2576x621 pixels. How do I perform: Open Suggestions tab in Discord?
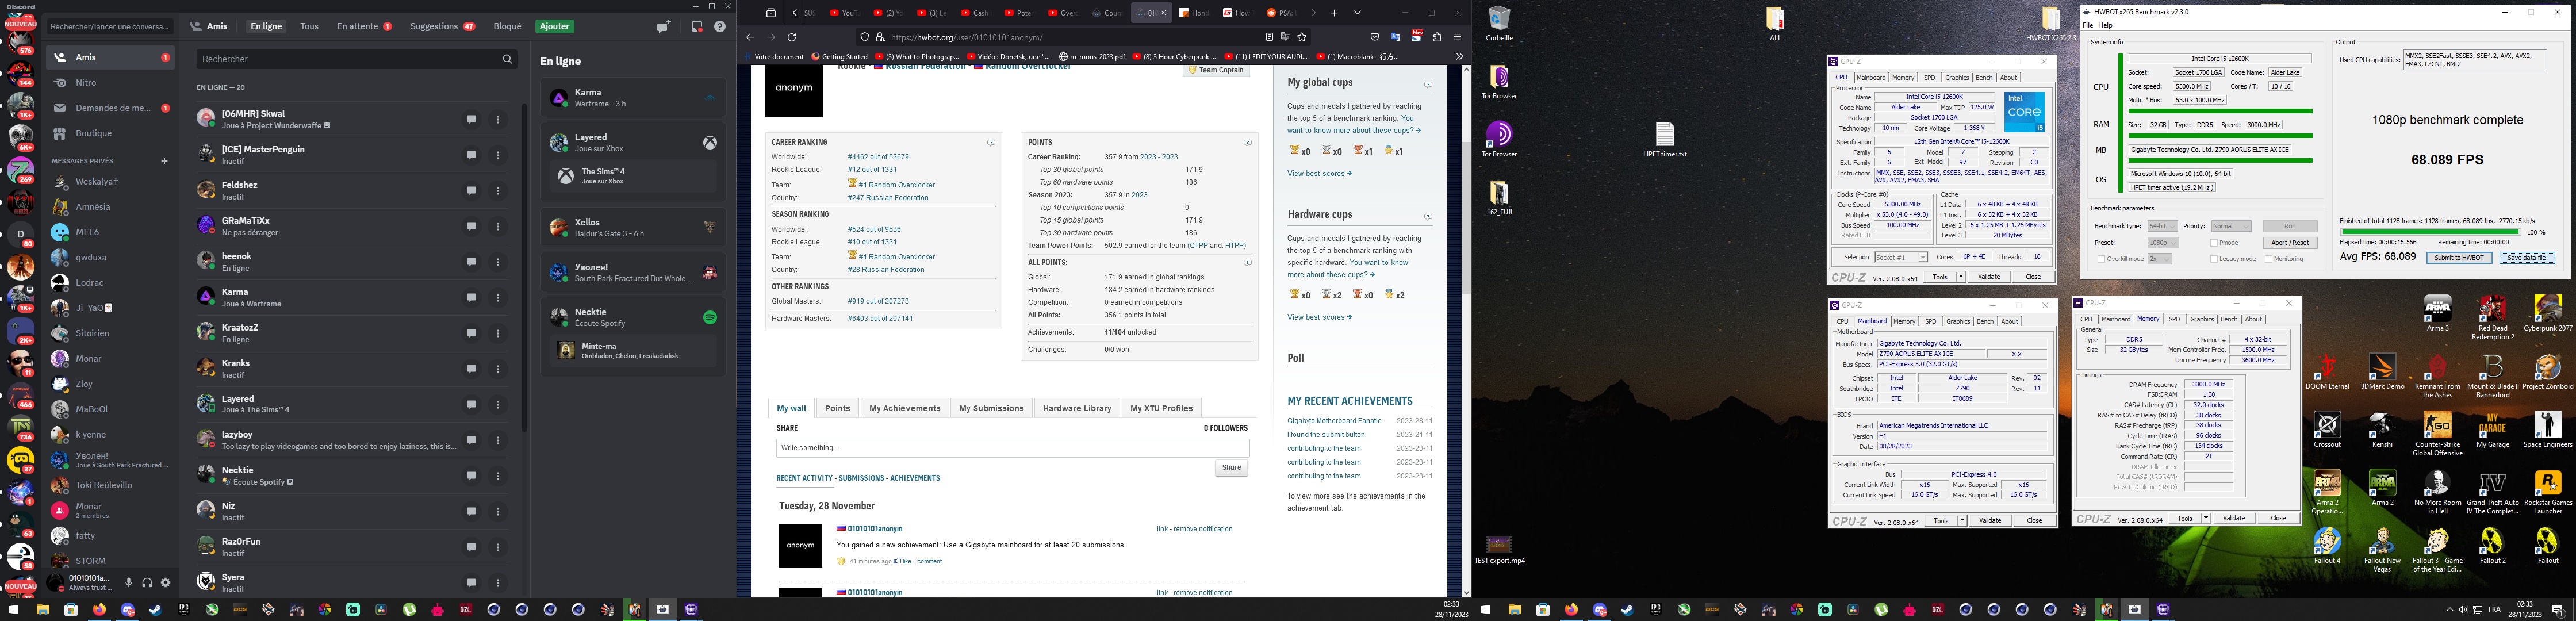[x=442, y=26]
